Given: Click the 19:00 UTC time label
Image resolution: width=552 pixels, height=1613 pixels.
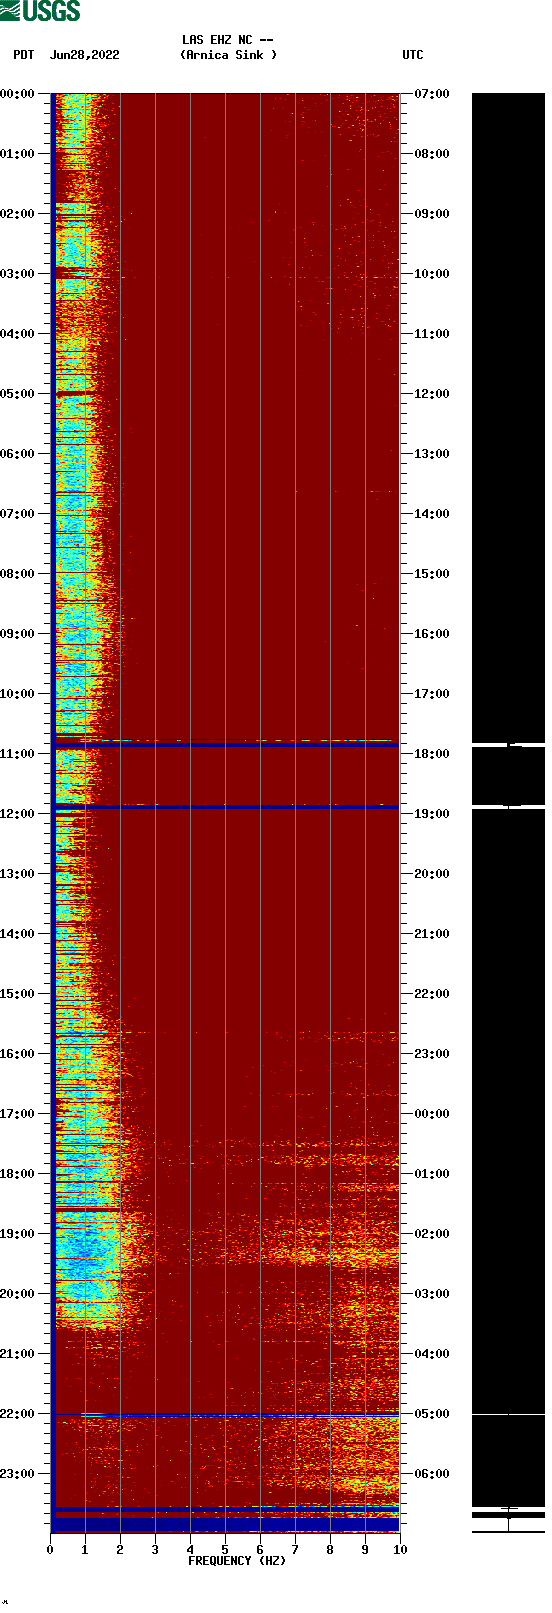Looking at the screenshot, I should [432, 814].
